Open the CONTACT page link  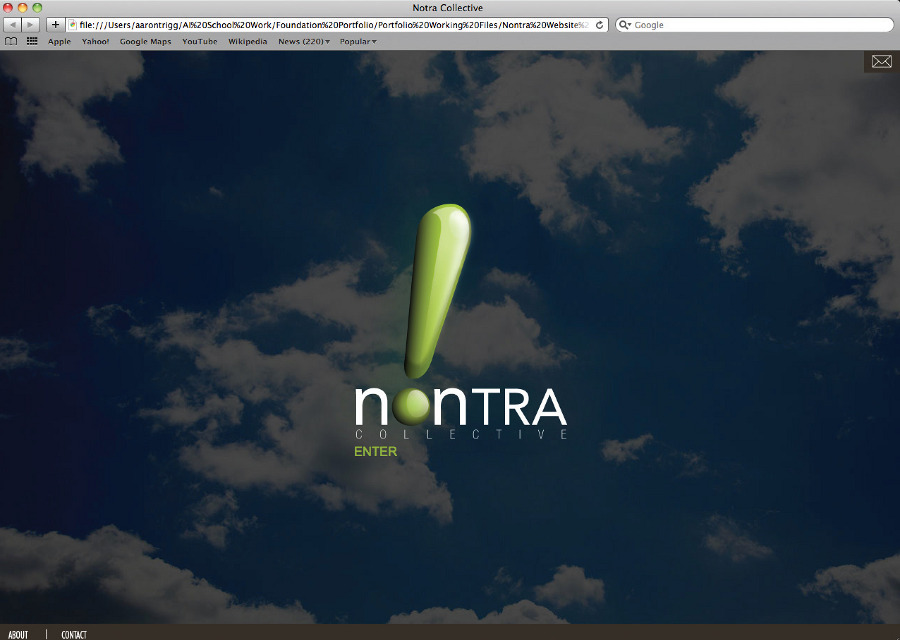72,633
